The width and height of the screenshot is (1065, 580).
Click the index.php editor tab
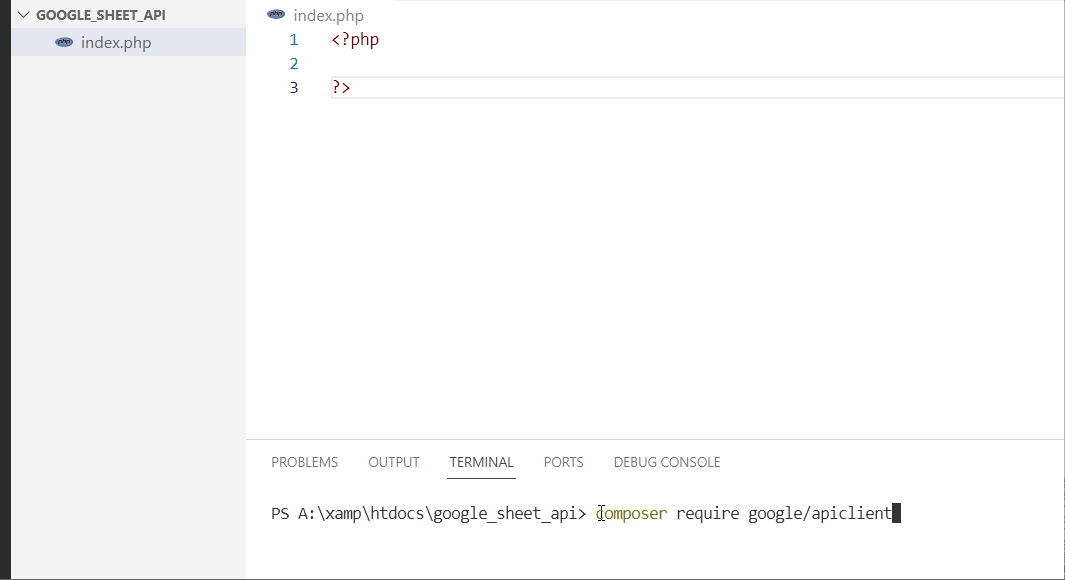[329, 15]
